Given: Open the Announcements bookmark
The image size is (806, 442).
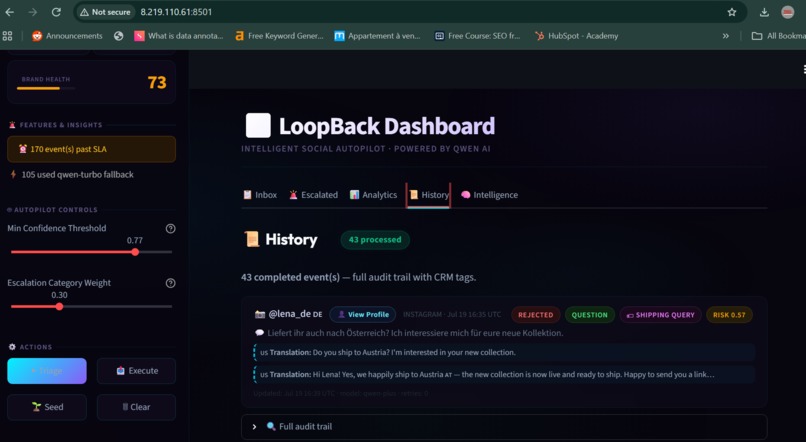Looking at the screenshot, I should (67, 36).
